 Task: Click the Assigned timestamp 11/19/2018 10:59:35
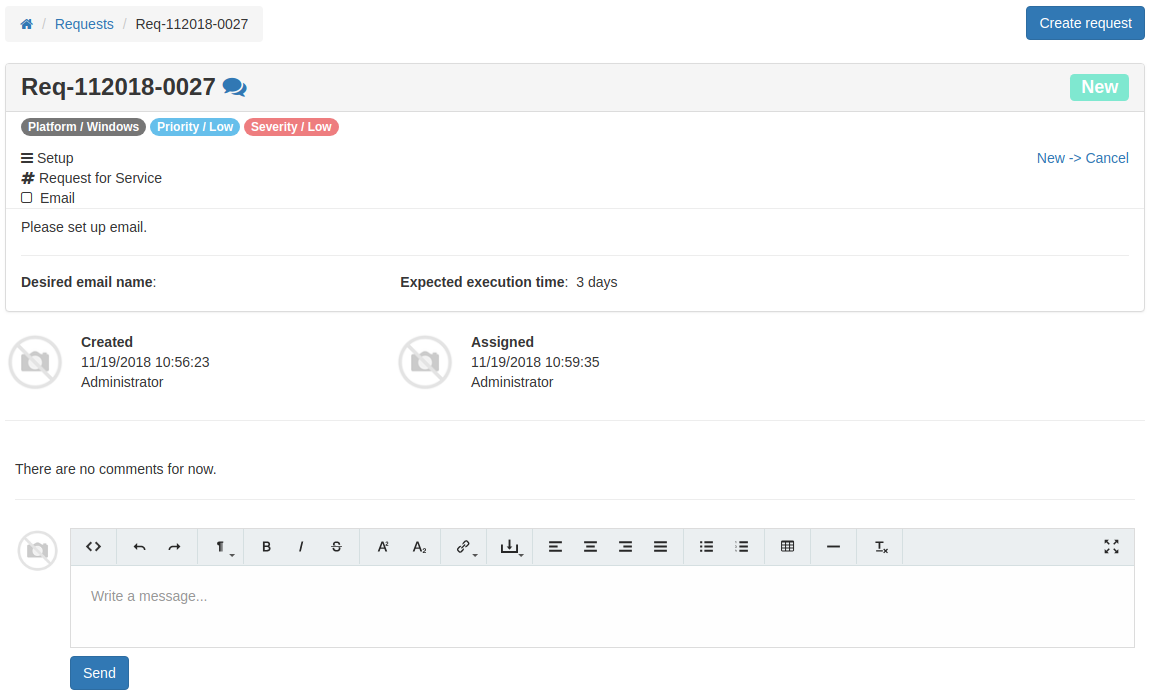click(x=535, y=362)
